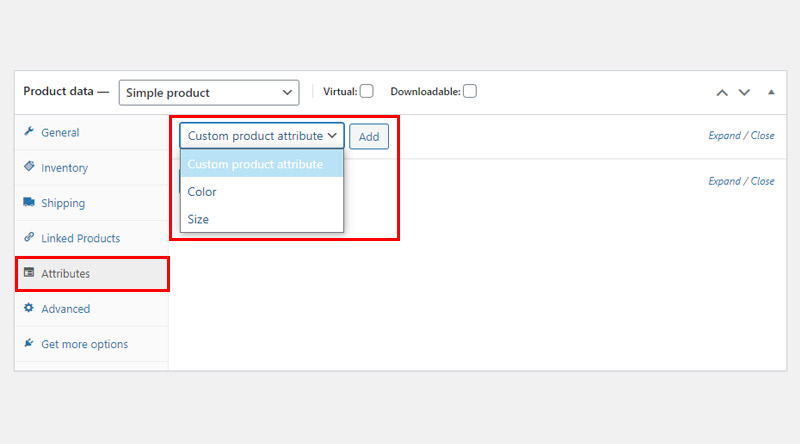Enable the Virtual checkbox

point(366,91)
